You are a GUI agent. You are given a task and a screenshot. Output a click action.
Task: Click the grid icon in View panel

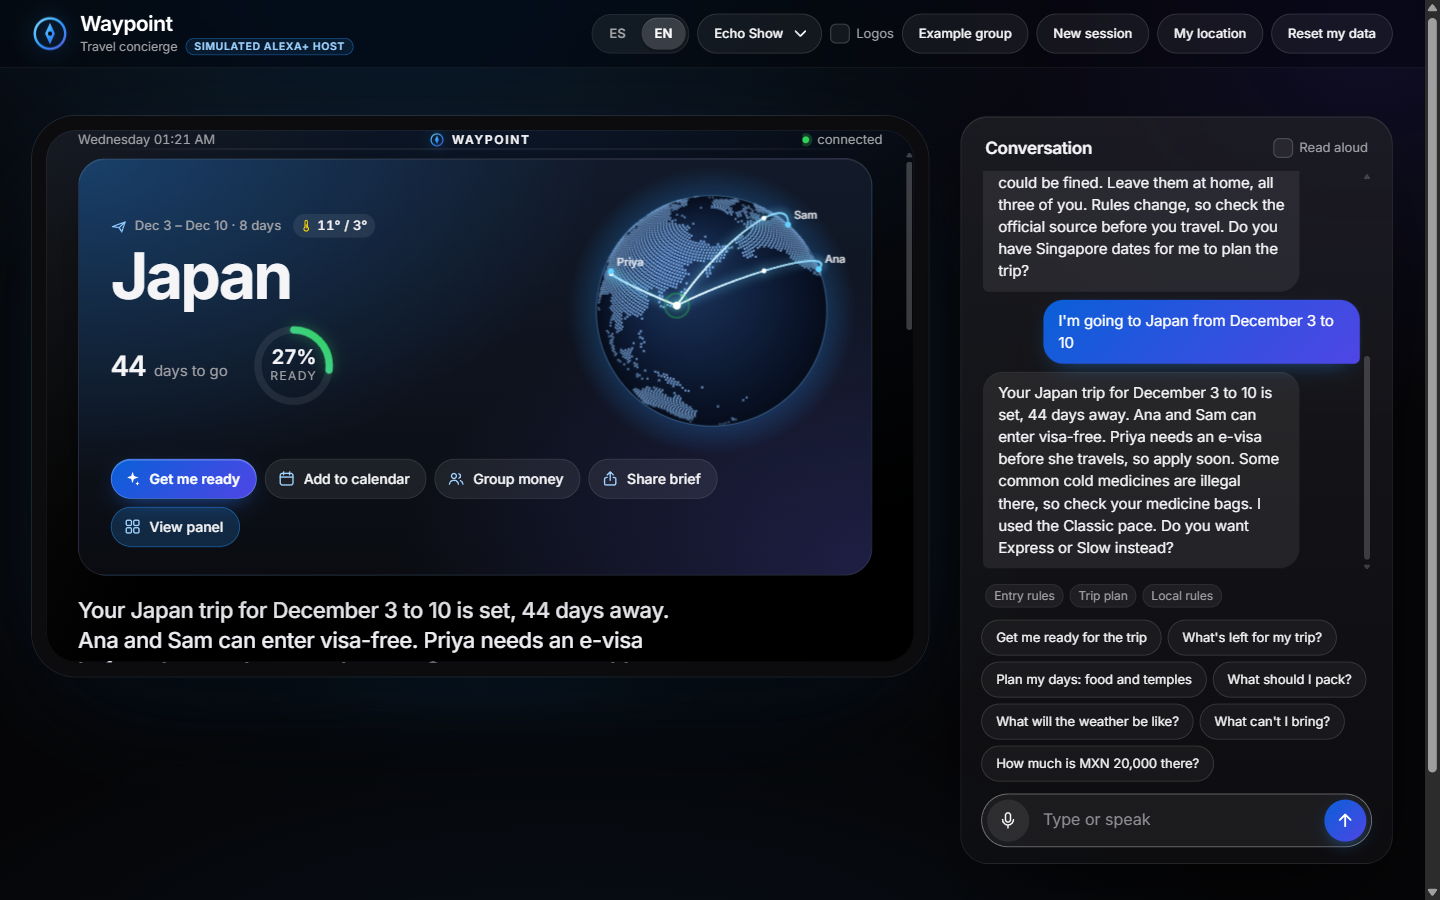pos(132,527)
